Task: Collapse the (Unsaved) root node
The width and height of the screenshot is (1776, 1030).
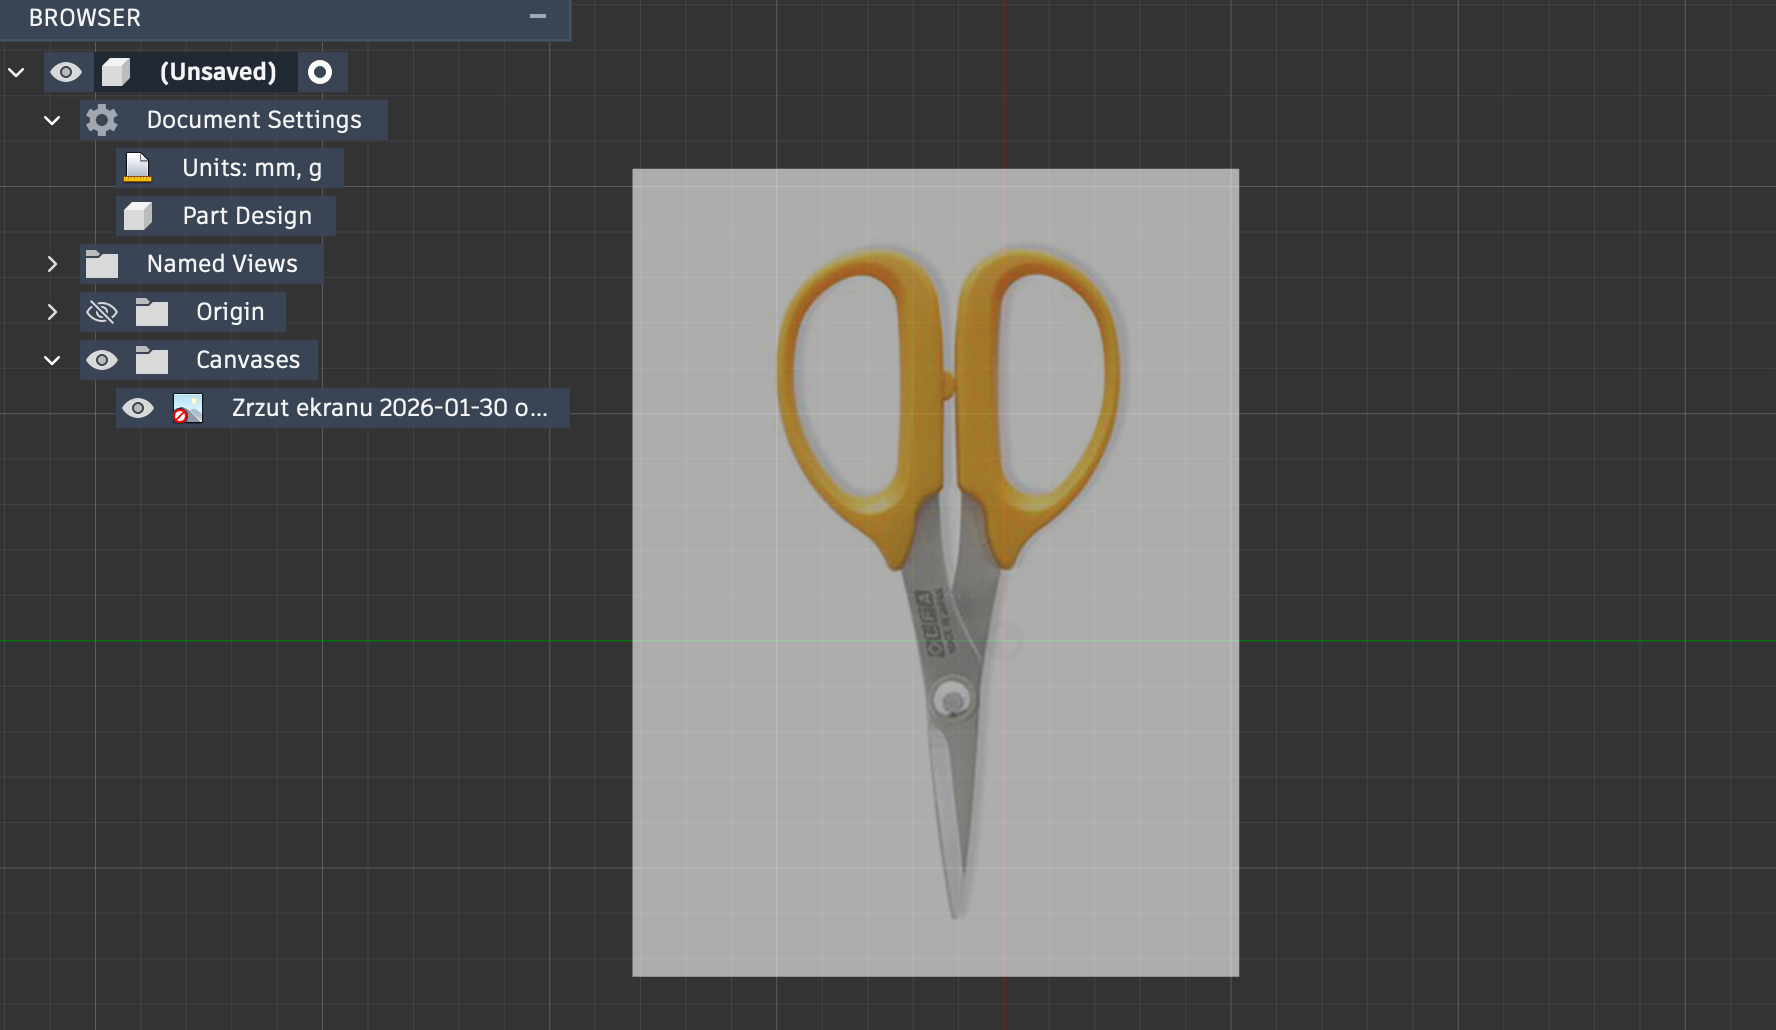Action: pyautogui.click(x=16, y=72)
